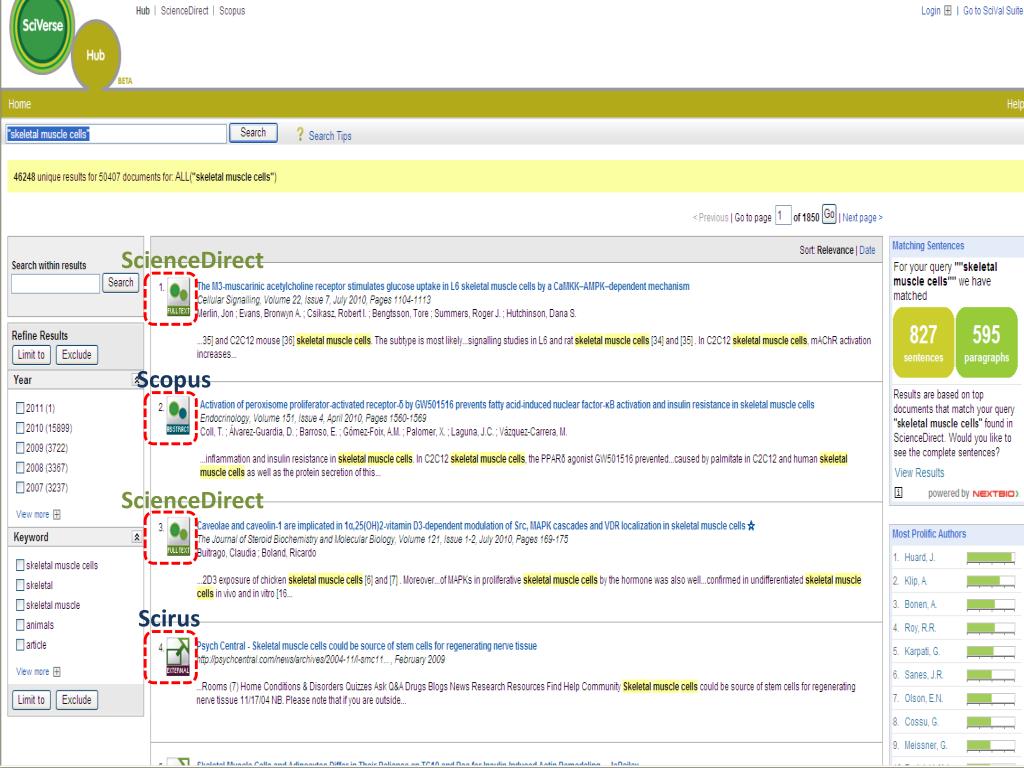Select author Olson, E.N.
The height and width of the screenshot is (768, 1024).
click(923, 698)
